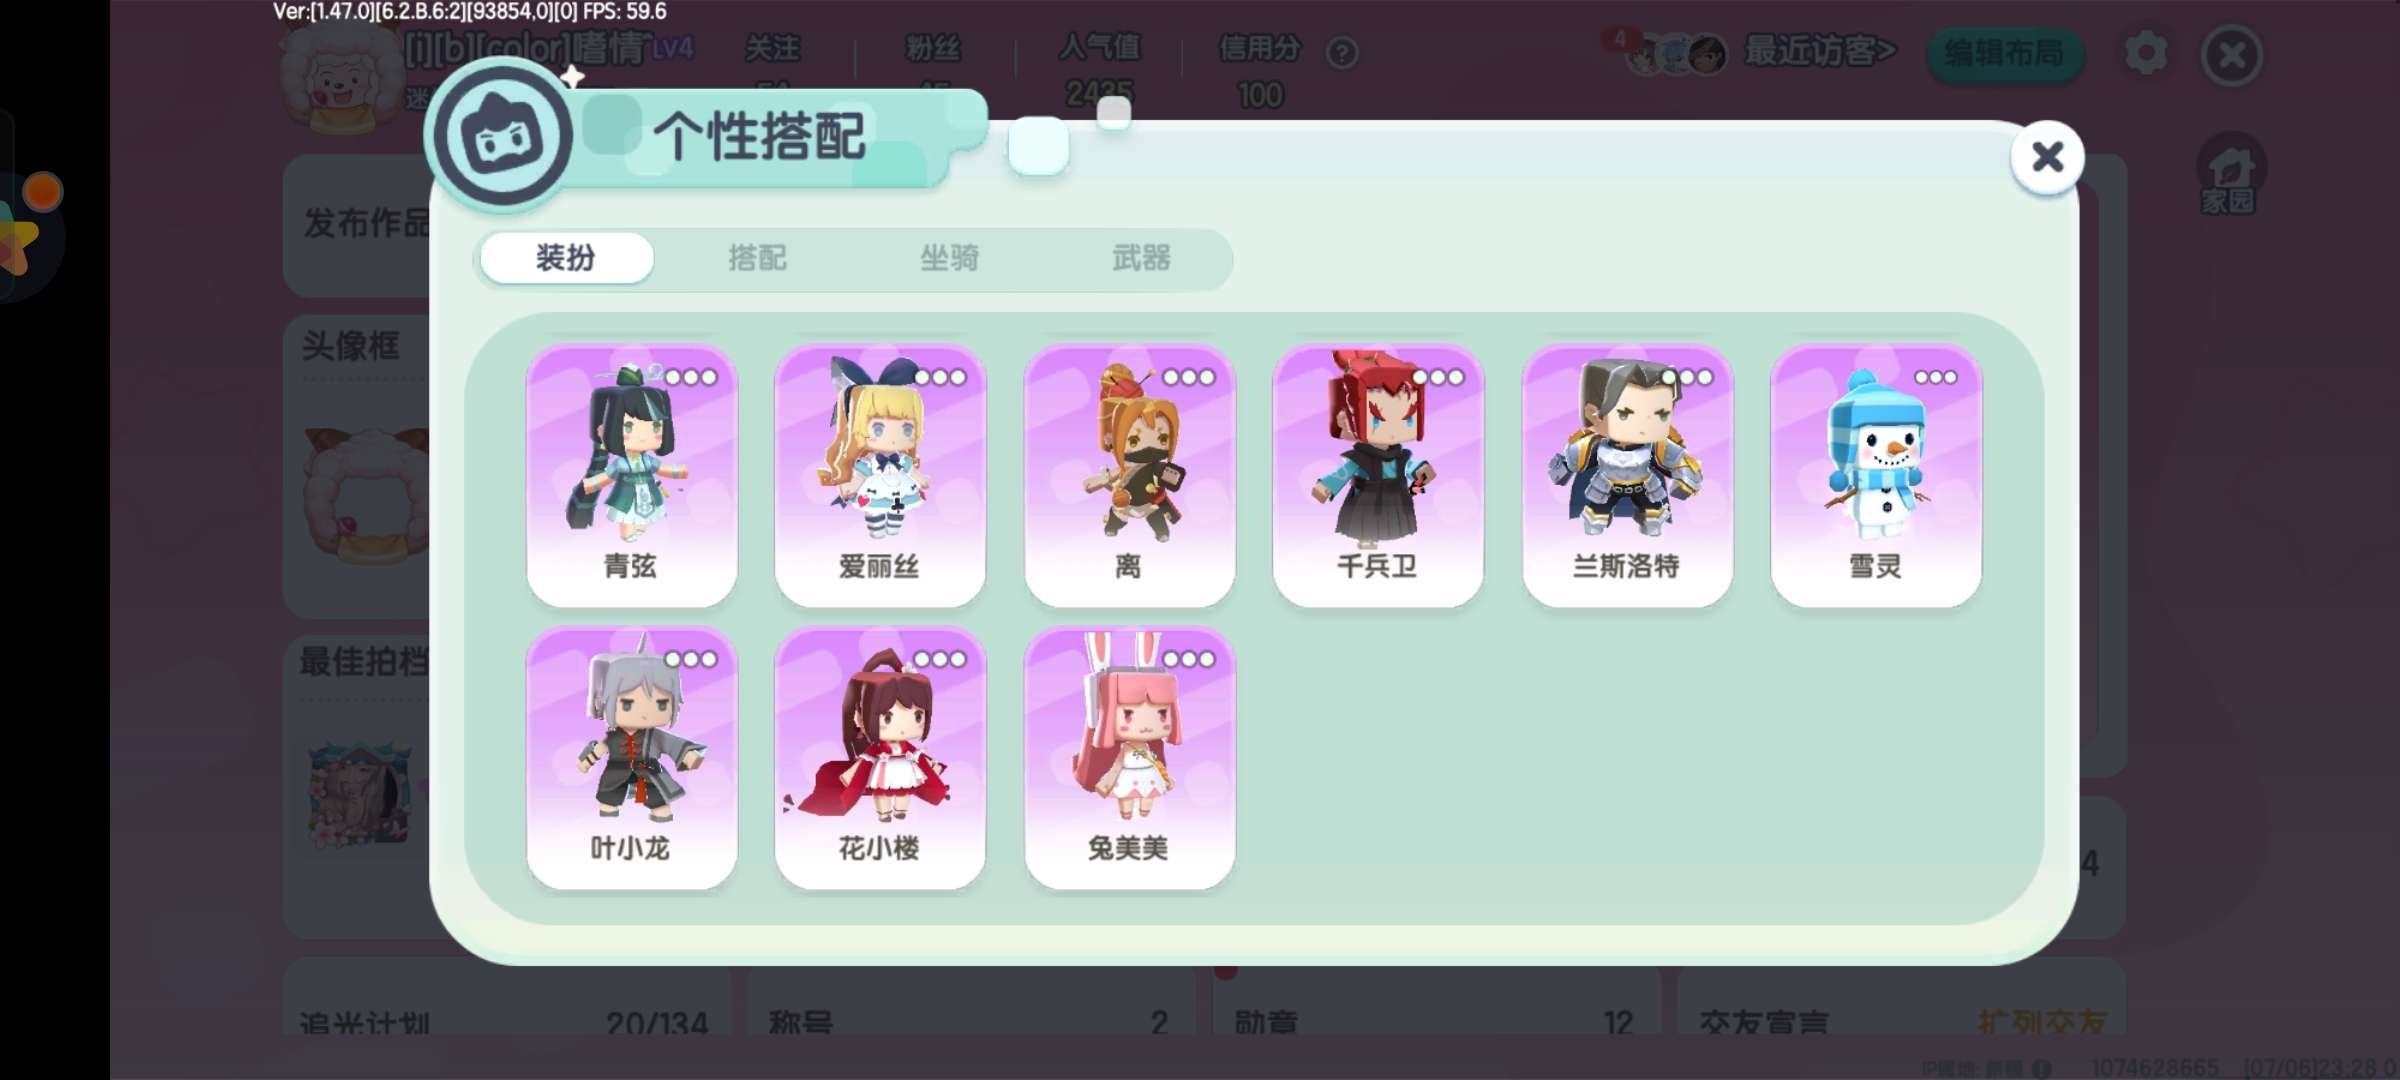The width and height of the screenshot is (2400, 1080).
Task: Pick the 离 ninja skin card
Action: 1129,475
